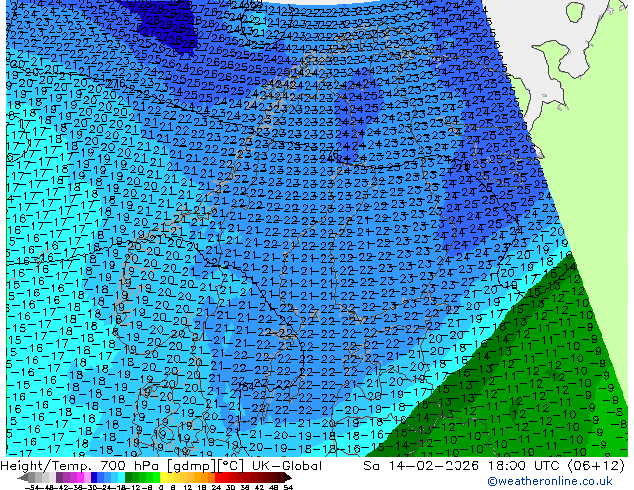Screen dimensions: 634x490
Task: Click the yellow segment of the temperature color scale
Action: tap(163, 477)
